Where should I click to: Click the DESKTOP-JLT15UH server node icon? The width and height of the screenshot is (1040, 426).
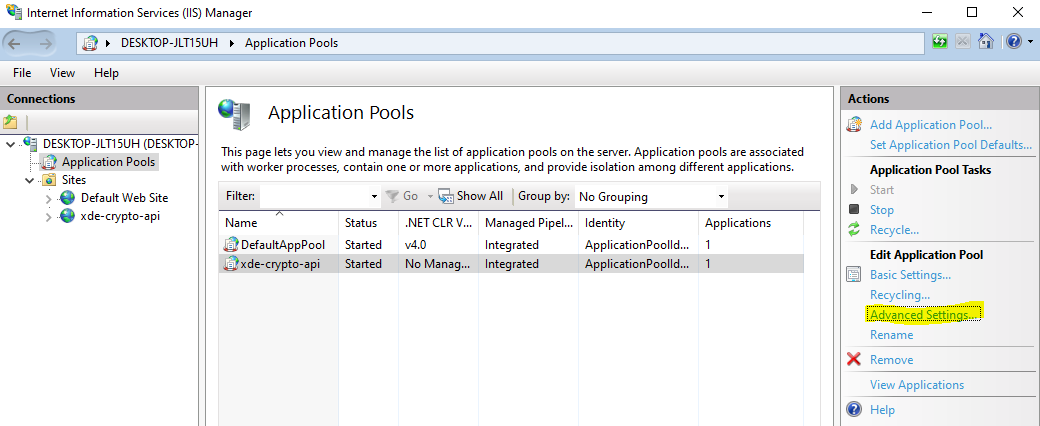pyautogui.click(x=30, y=142)
